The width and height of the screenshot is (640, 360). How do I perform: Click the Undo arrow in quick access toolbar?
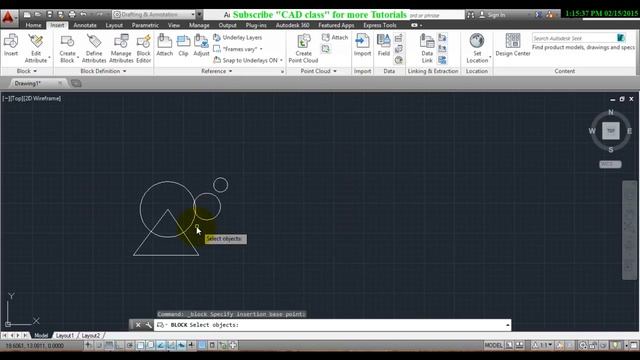(x=83, y=14)
